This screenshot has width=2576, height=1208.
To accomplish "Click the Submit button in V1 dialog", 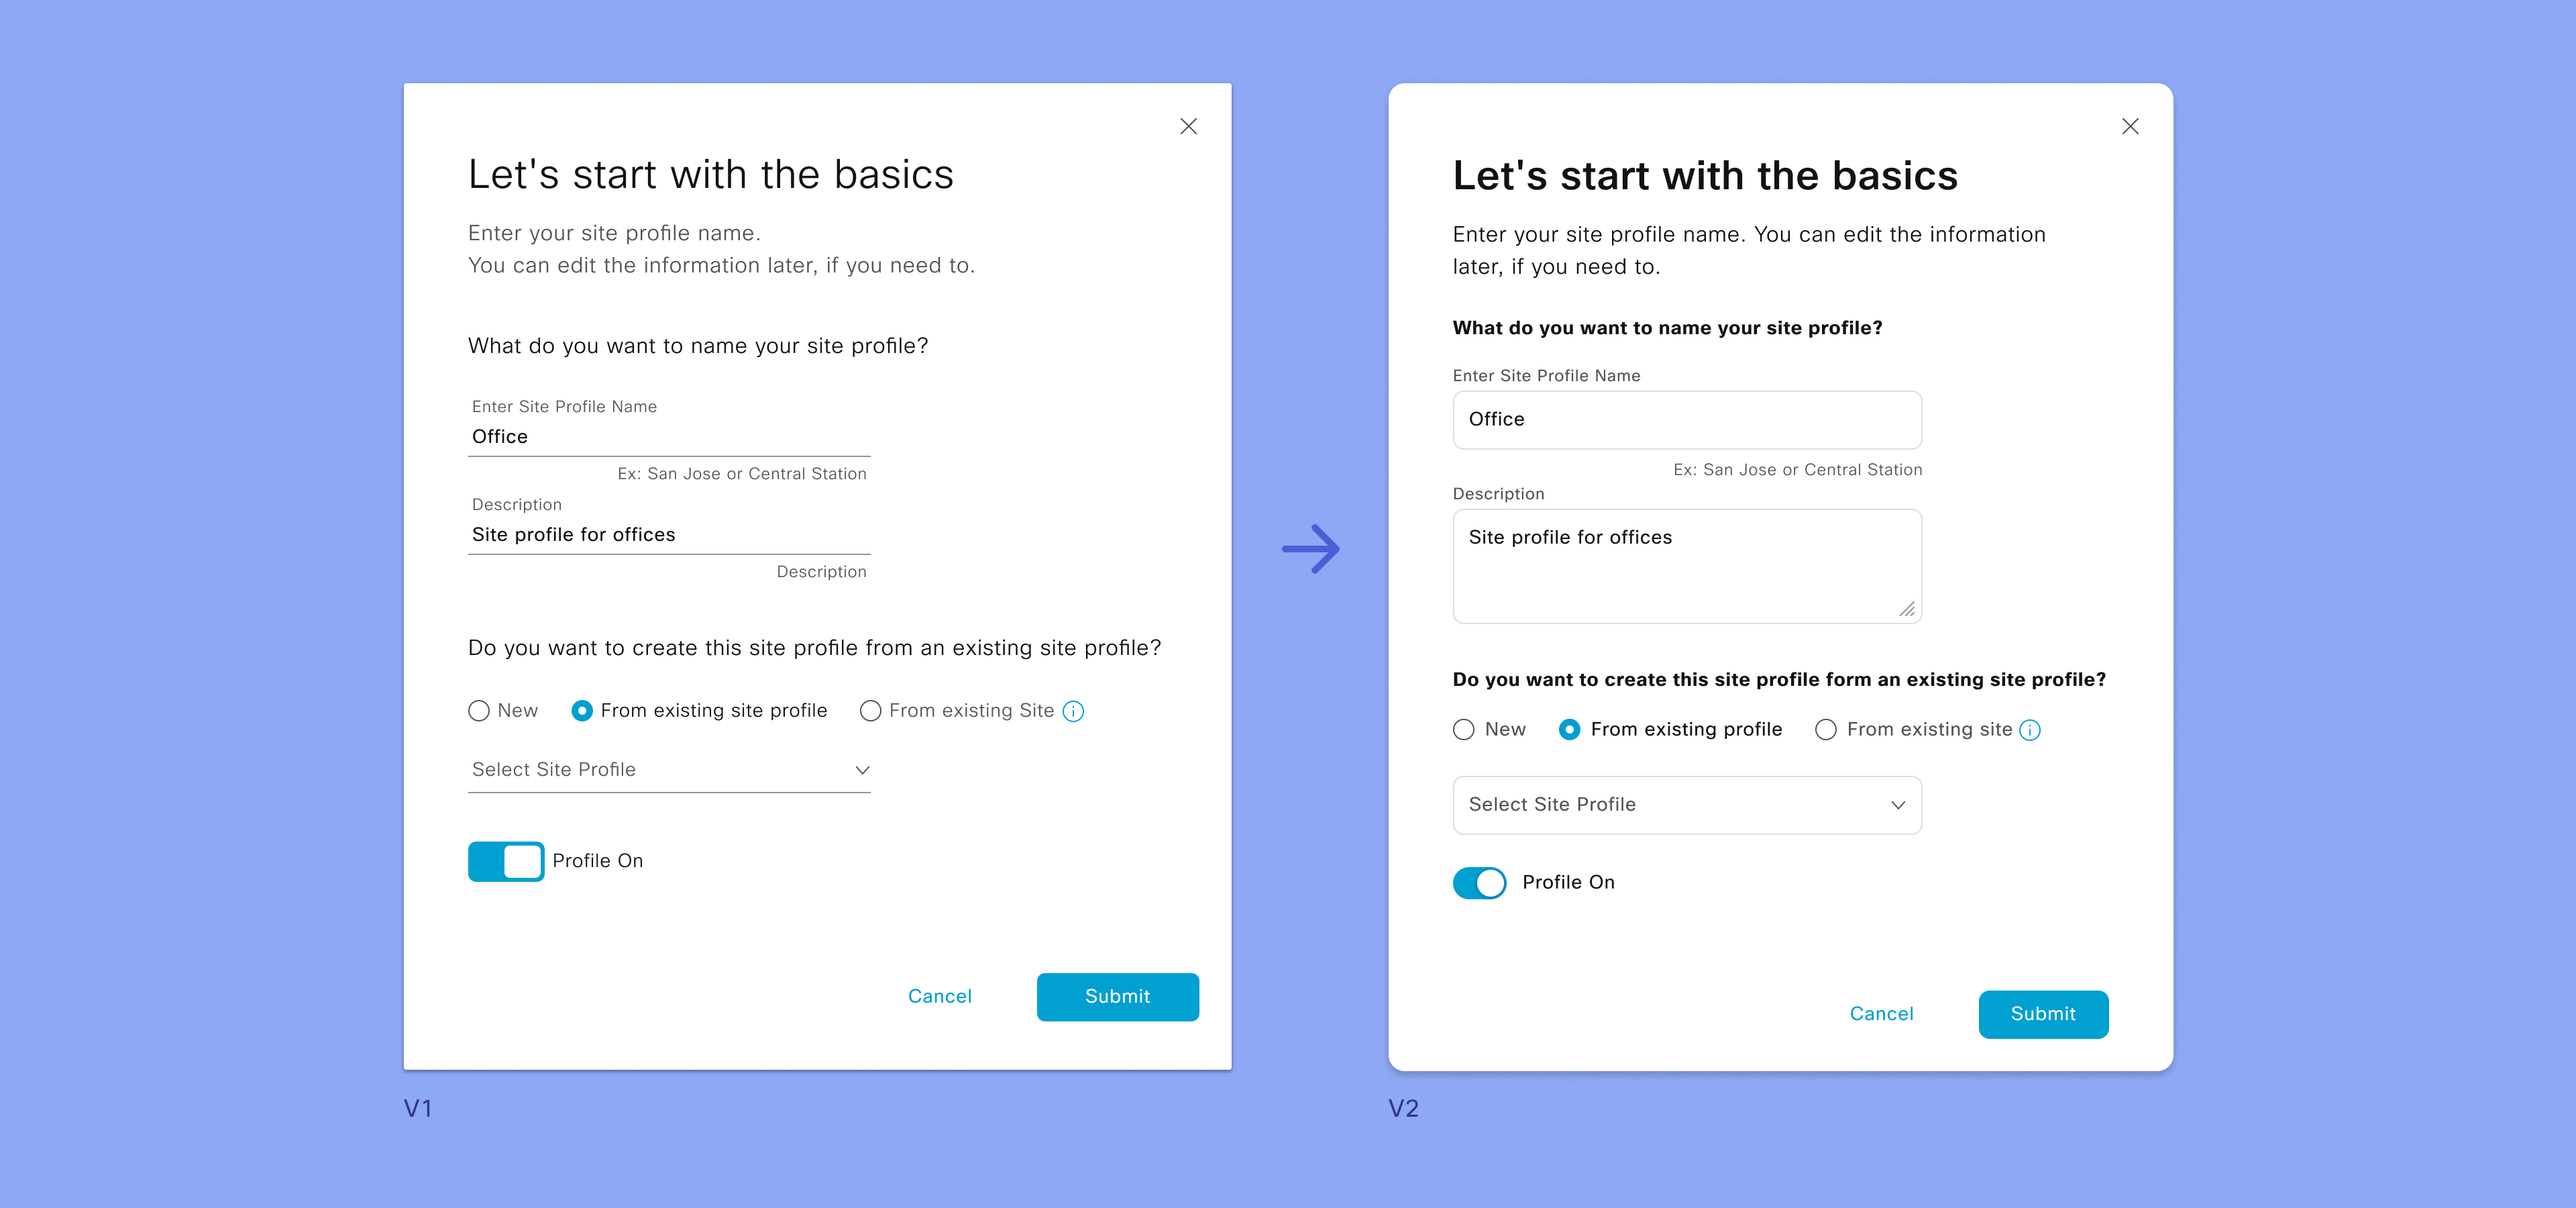I will pyautogui.click(x=1118, y=997).
